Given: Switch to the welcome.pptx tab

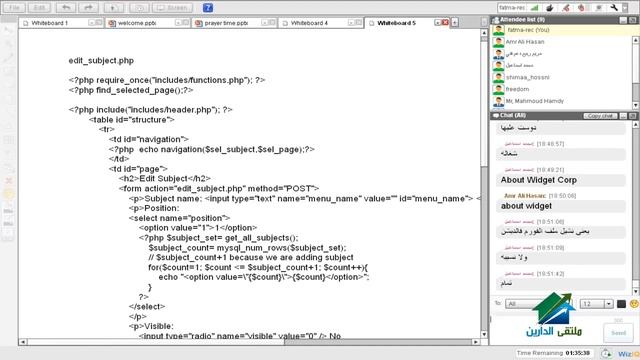Looking at the screenshot, I should point(137,23).
